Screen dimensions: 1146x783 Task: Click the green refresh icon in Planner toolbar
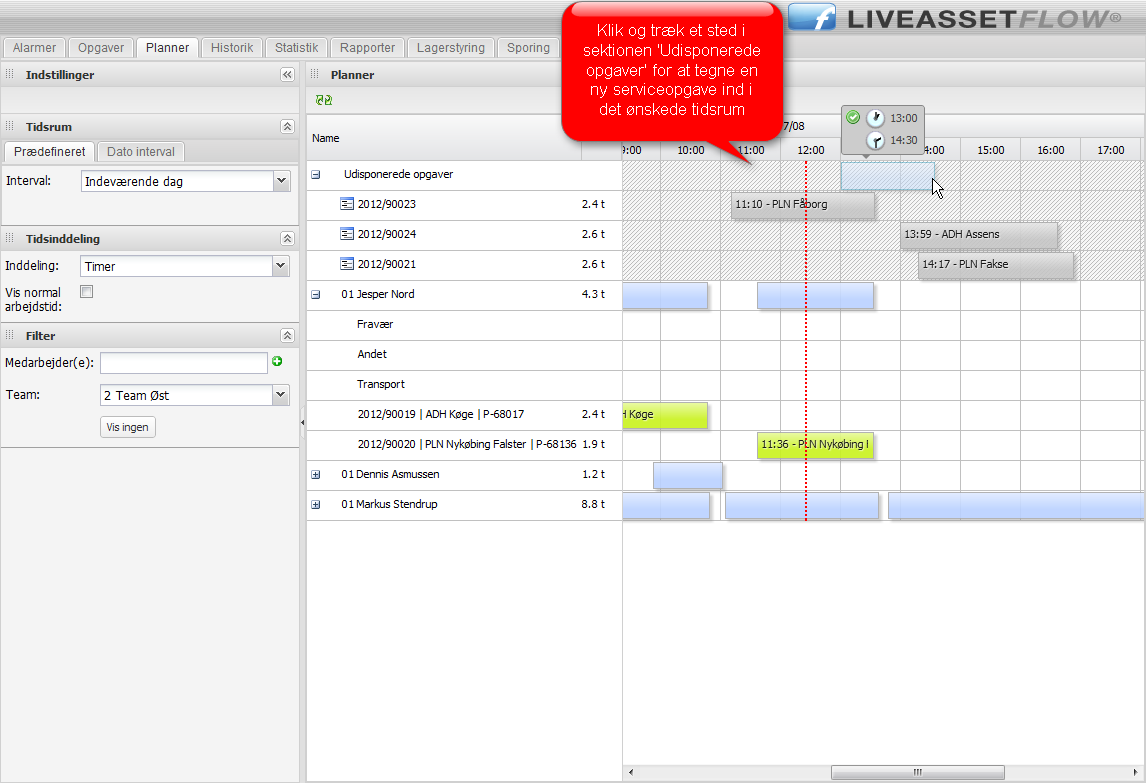coord(323,100)
